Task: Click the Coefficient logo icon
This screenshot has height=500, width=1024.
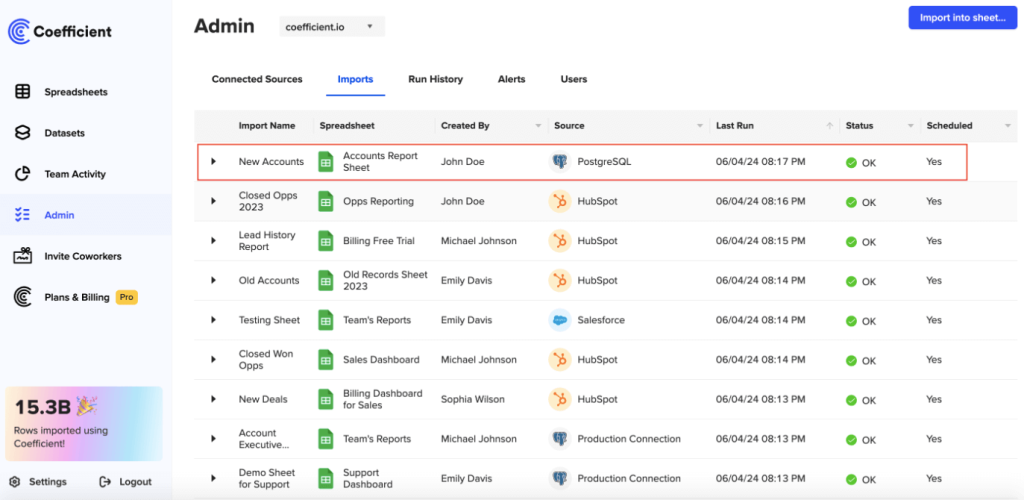Action: pos(19,31)
